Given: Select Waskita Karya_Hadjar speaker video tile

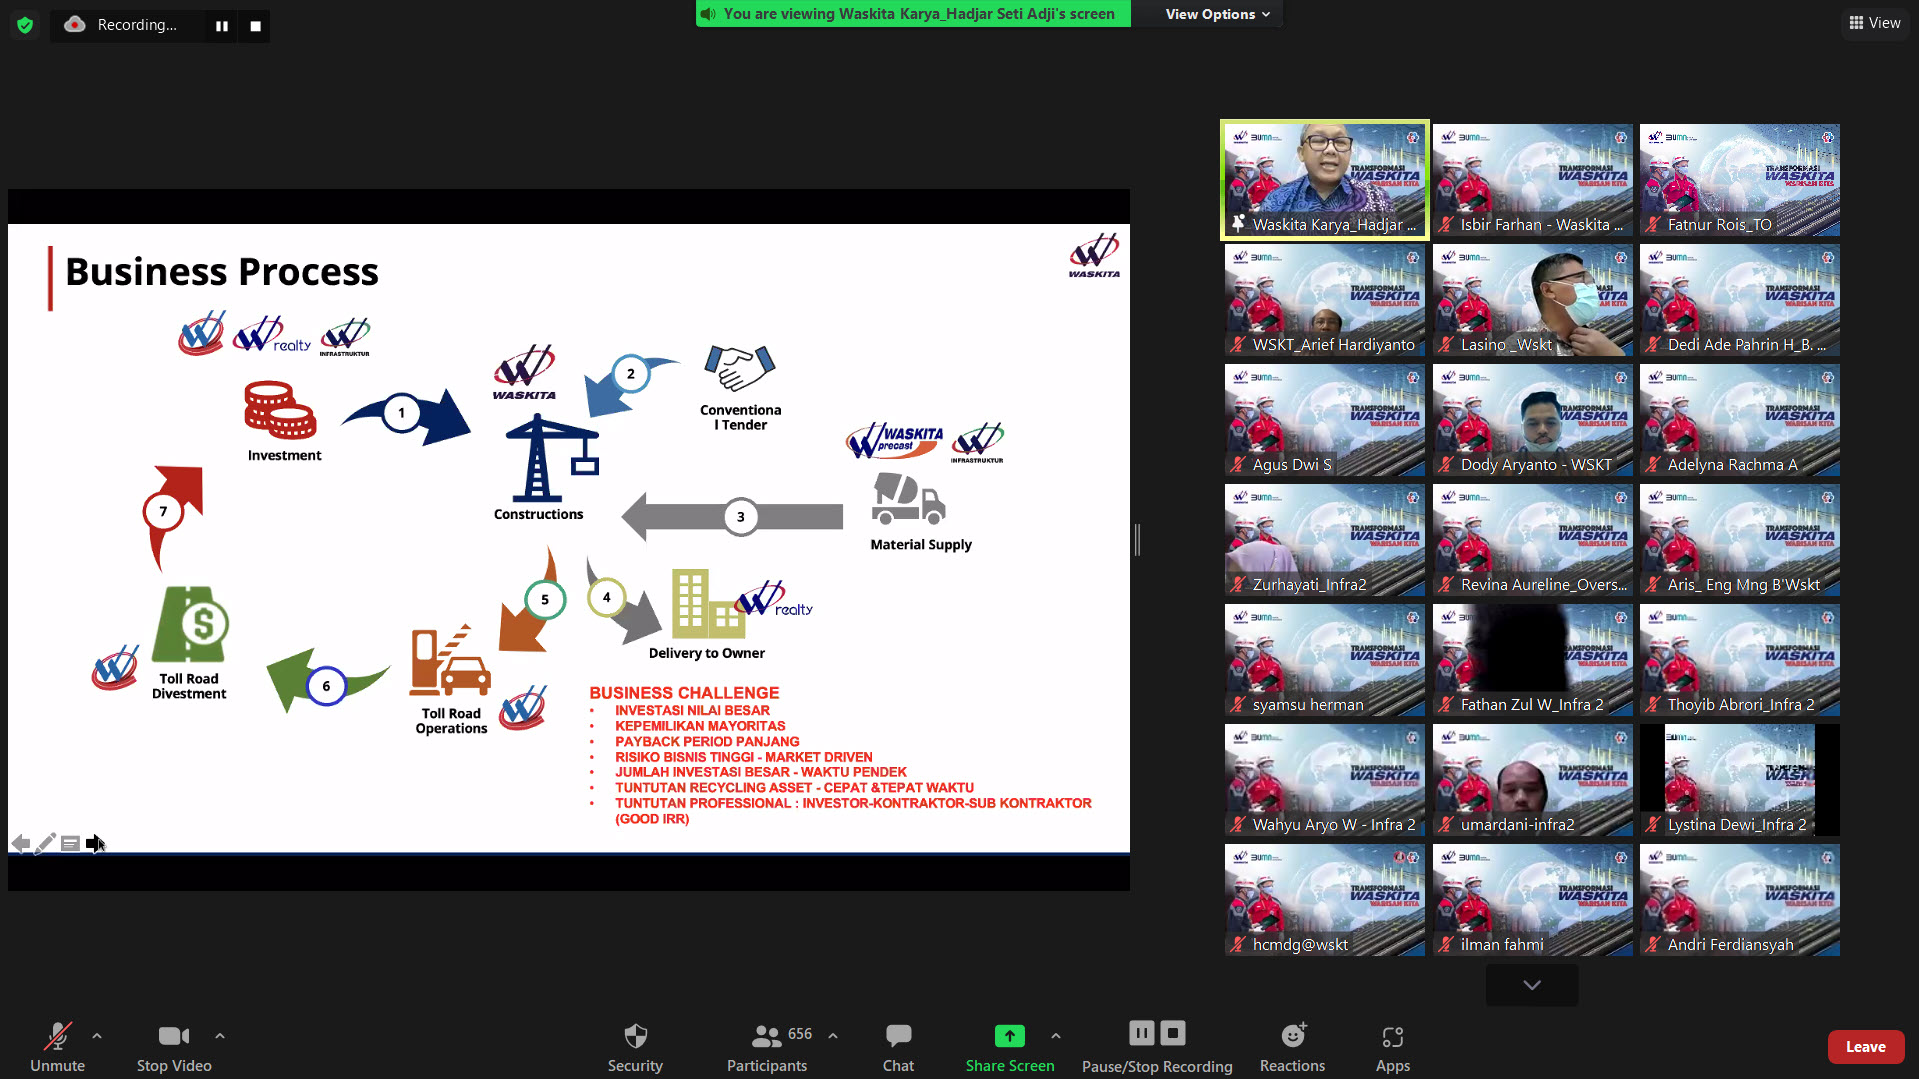Looking at the screenshot, I should (1325, 180).
